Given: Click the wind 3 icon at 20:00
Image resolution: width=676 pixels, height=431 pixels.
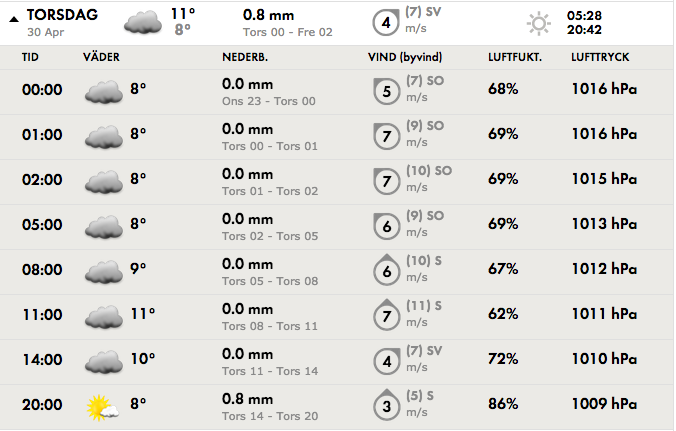Looking at the screenshot, I should (x=386, y=405).
